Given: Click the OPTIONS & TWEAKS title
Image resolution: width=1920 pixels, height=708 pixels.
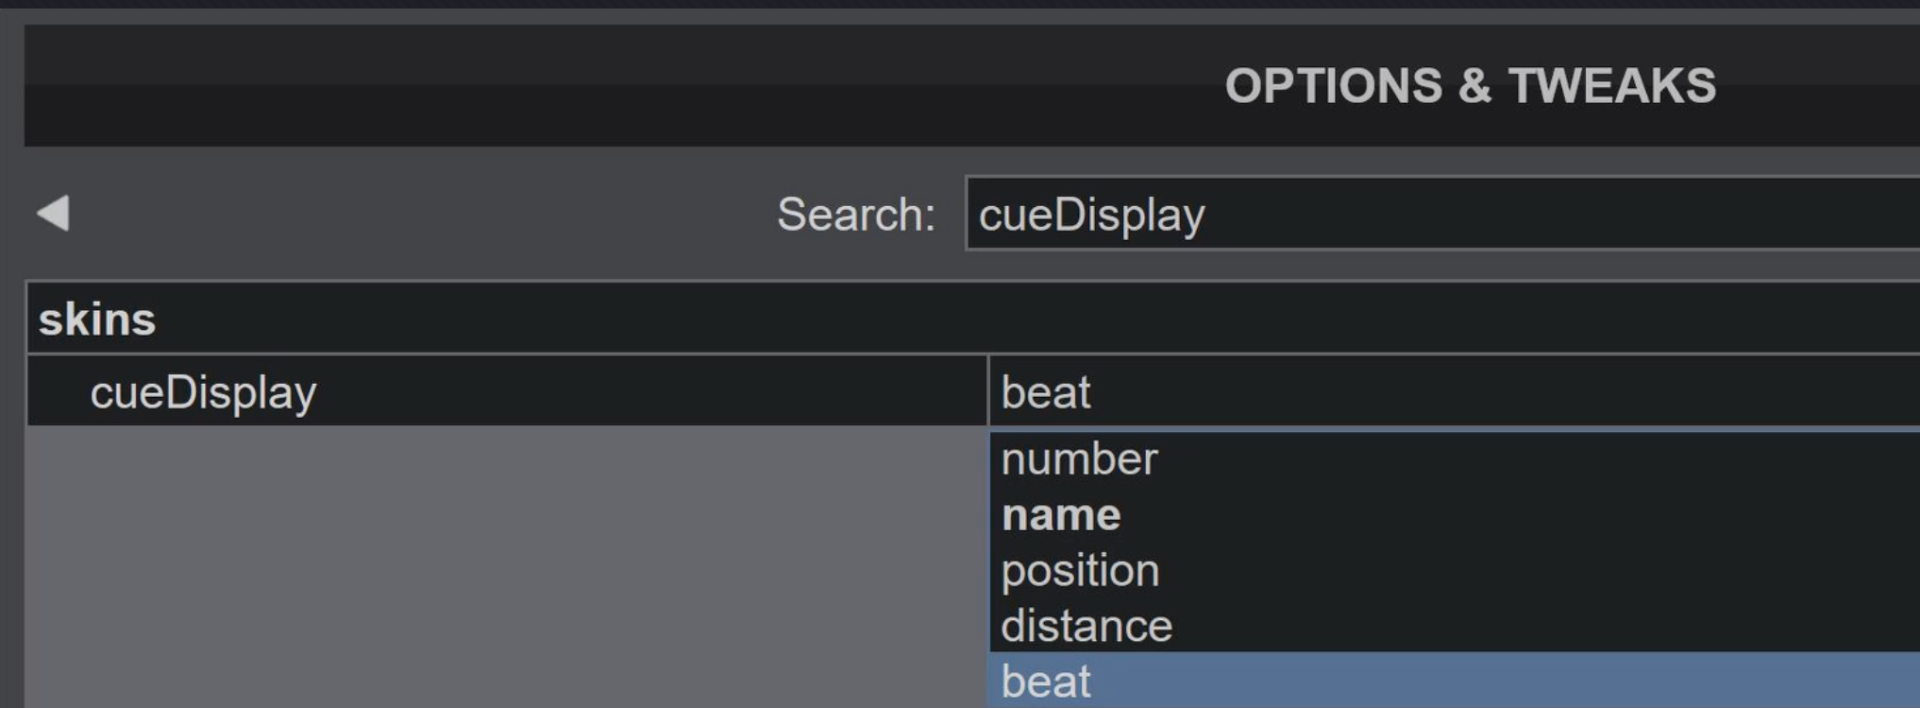Looking at the screenshot, I should [1470, 86].
